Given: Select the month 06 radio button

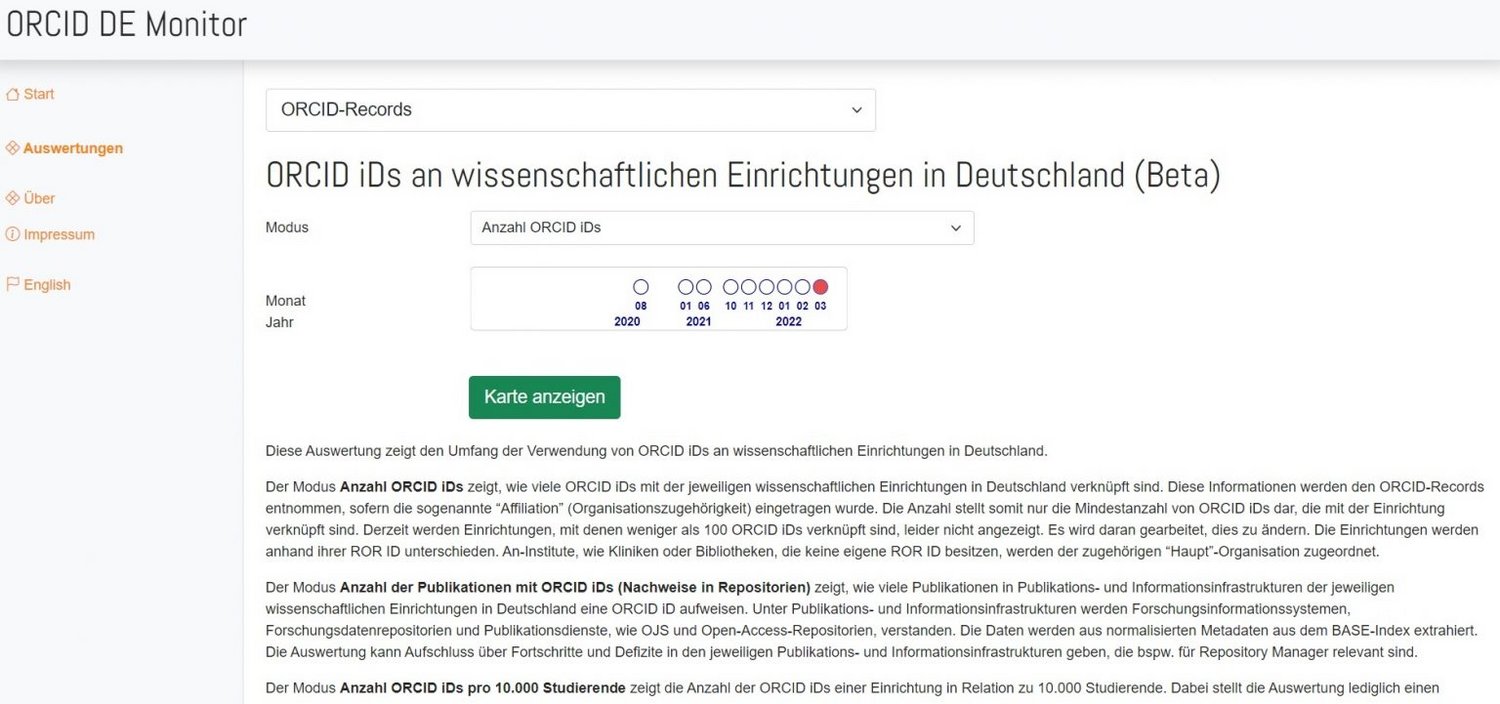Looking at the screenshot, I should pyautogui.click(x=704, y=287).
